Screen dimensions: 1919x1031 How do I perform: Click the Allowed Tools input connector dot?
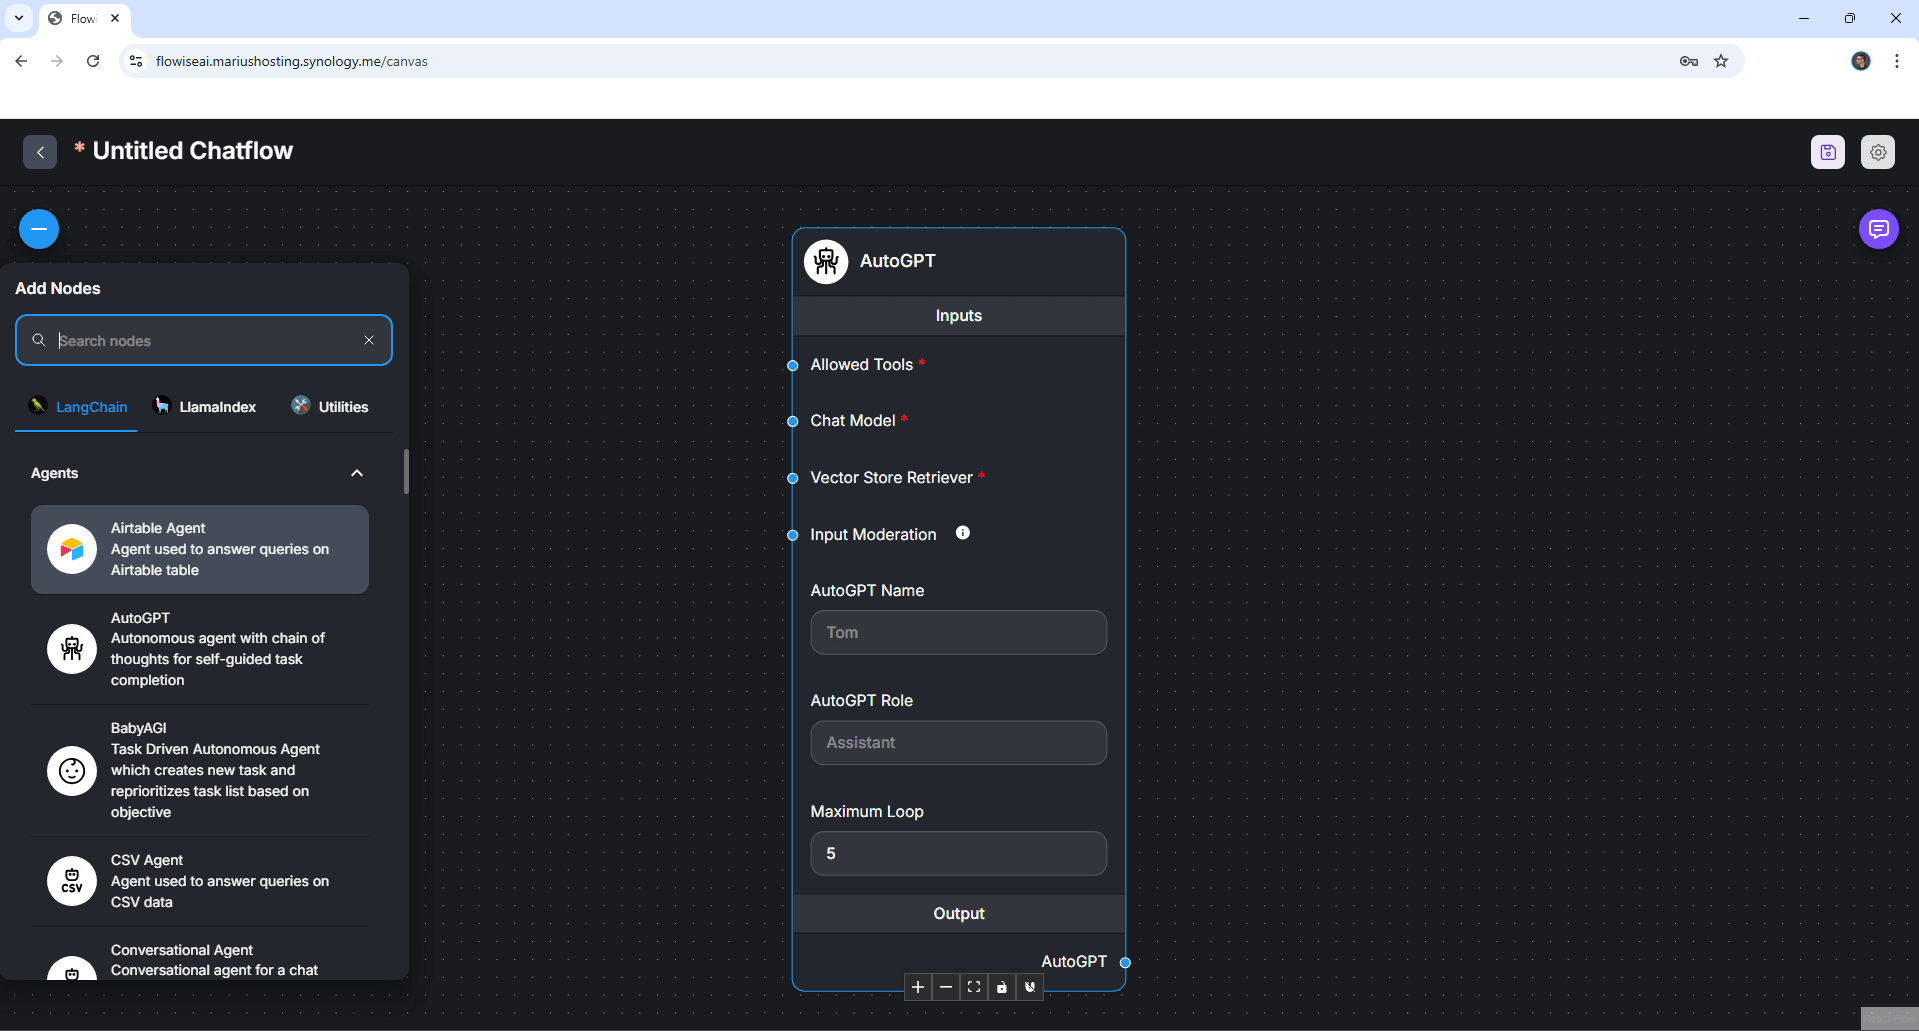(793, 365)
